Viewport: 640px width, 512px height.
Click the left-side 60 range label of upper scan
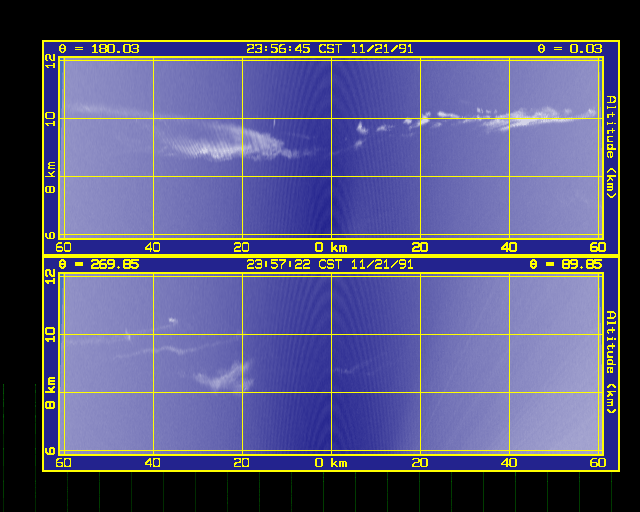tap(63, 247)
